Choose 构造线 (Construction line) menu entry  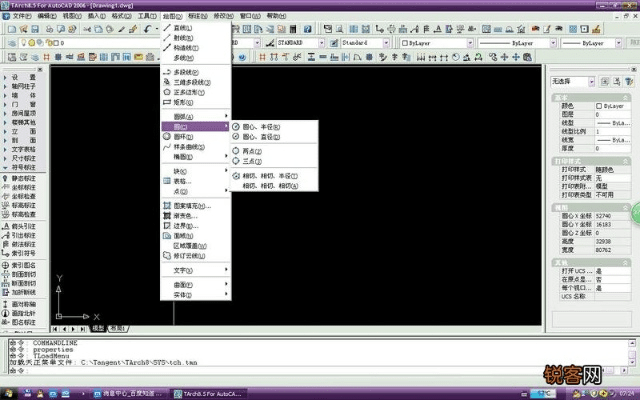185,48
